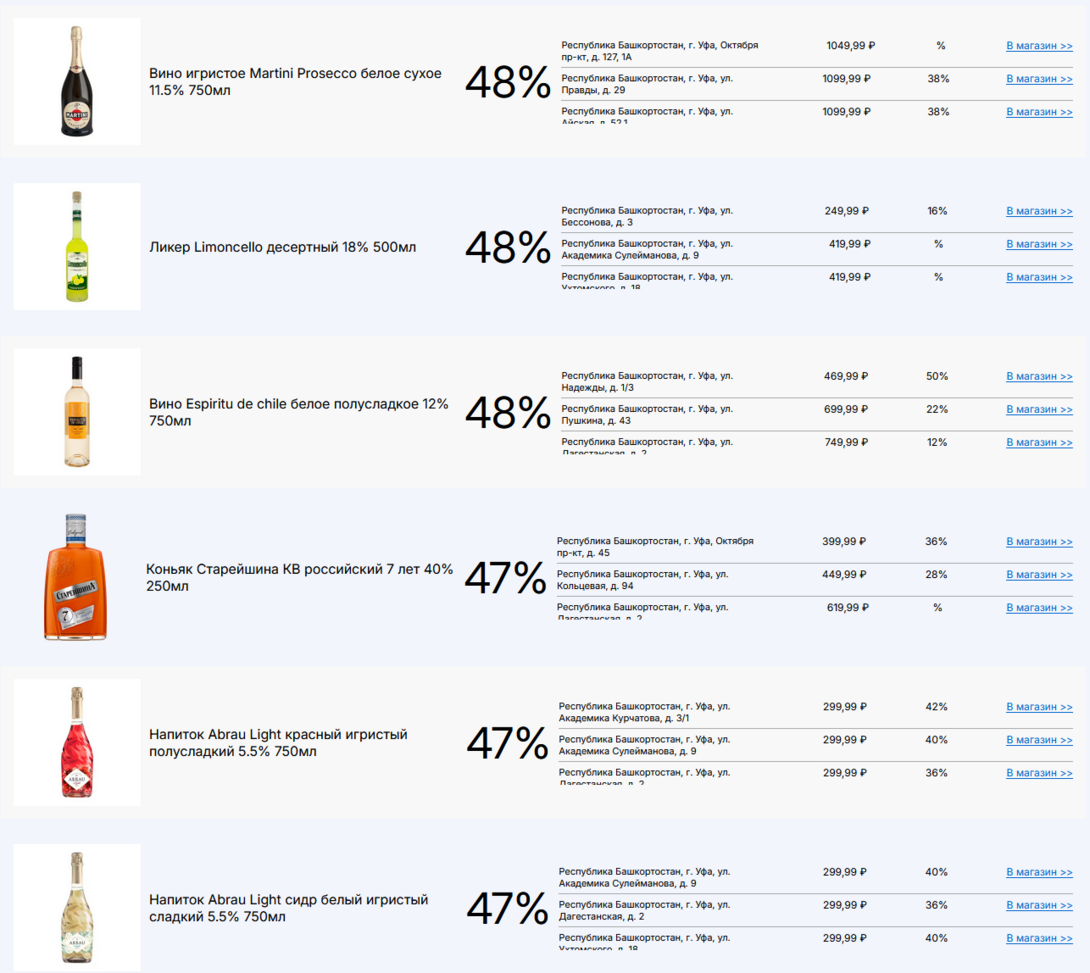Click the Martini Prosecco bottle image

pos(76,81)
